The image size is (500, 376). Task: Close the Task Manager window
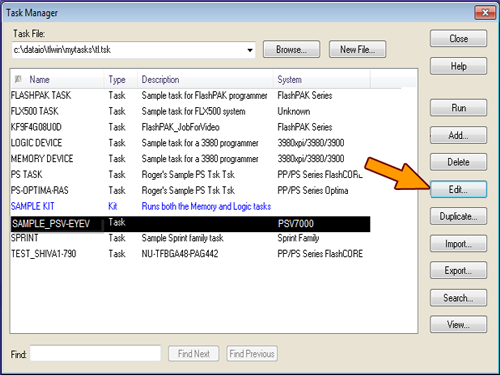pos(485,13)
